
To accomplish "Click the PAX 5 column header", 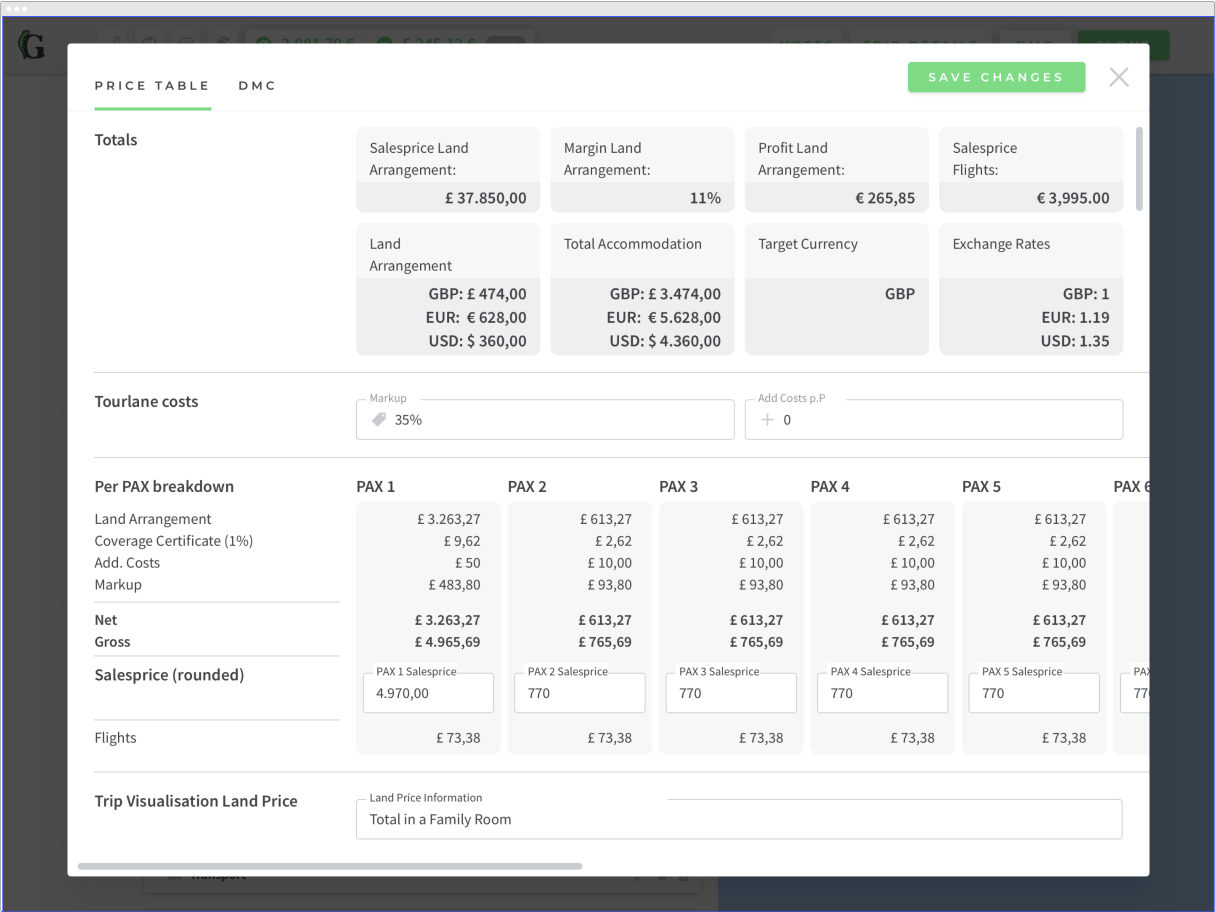I will coord(982,487).
